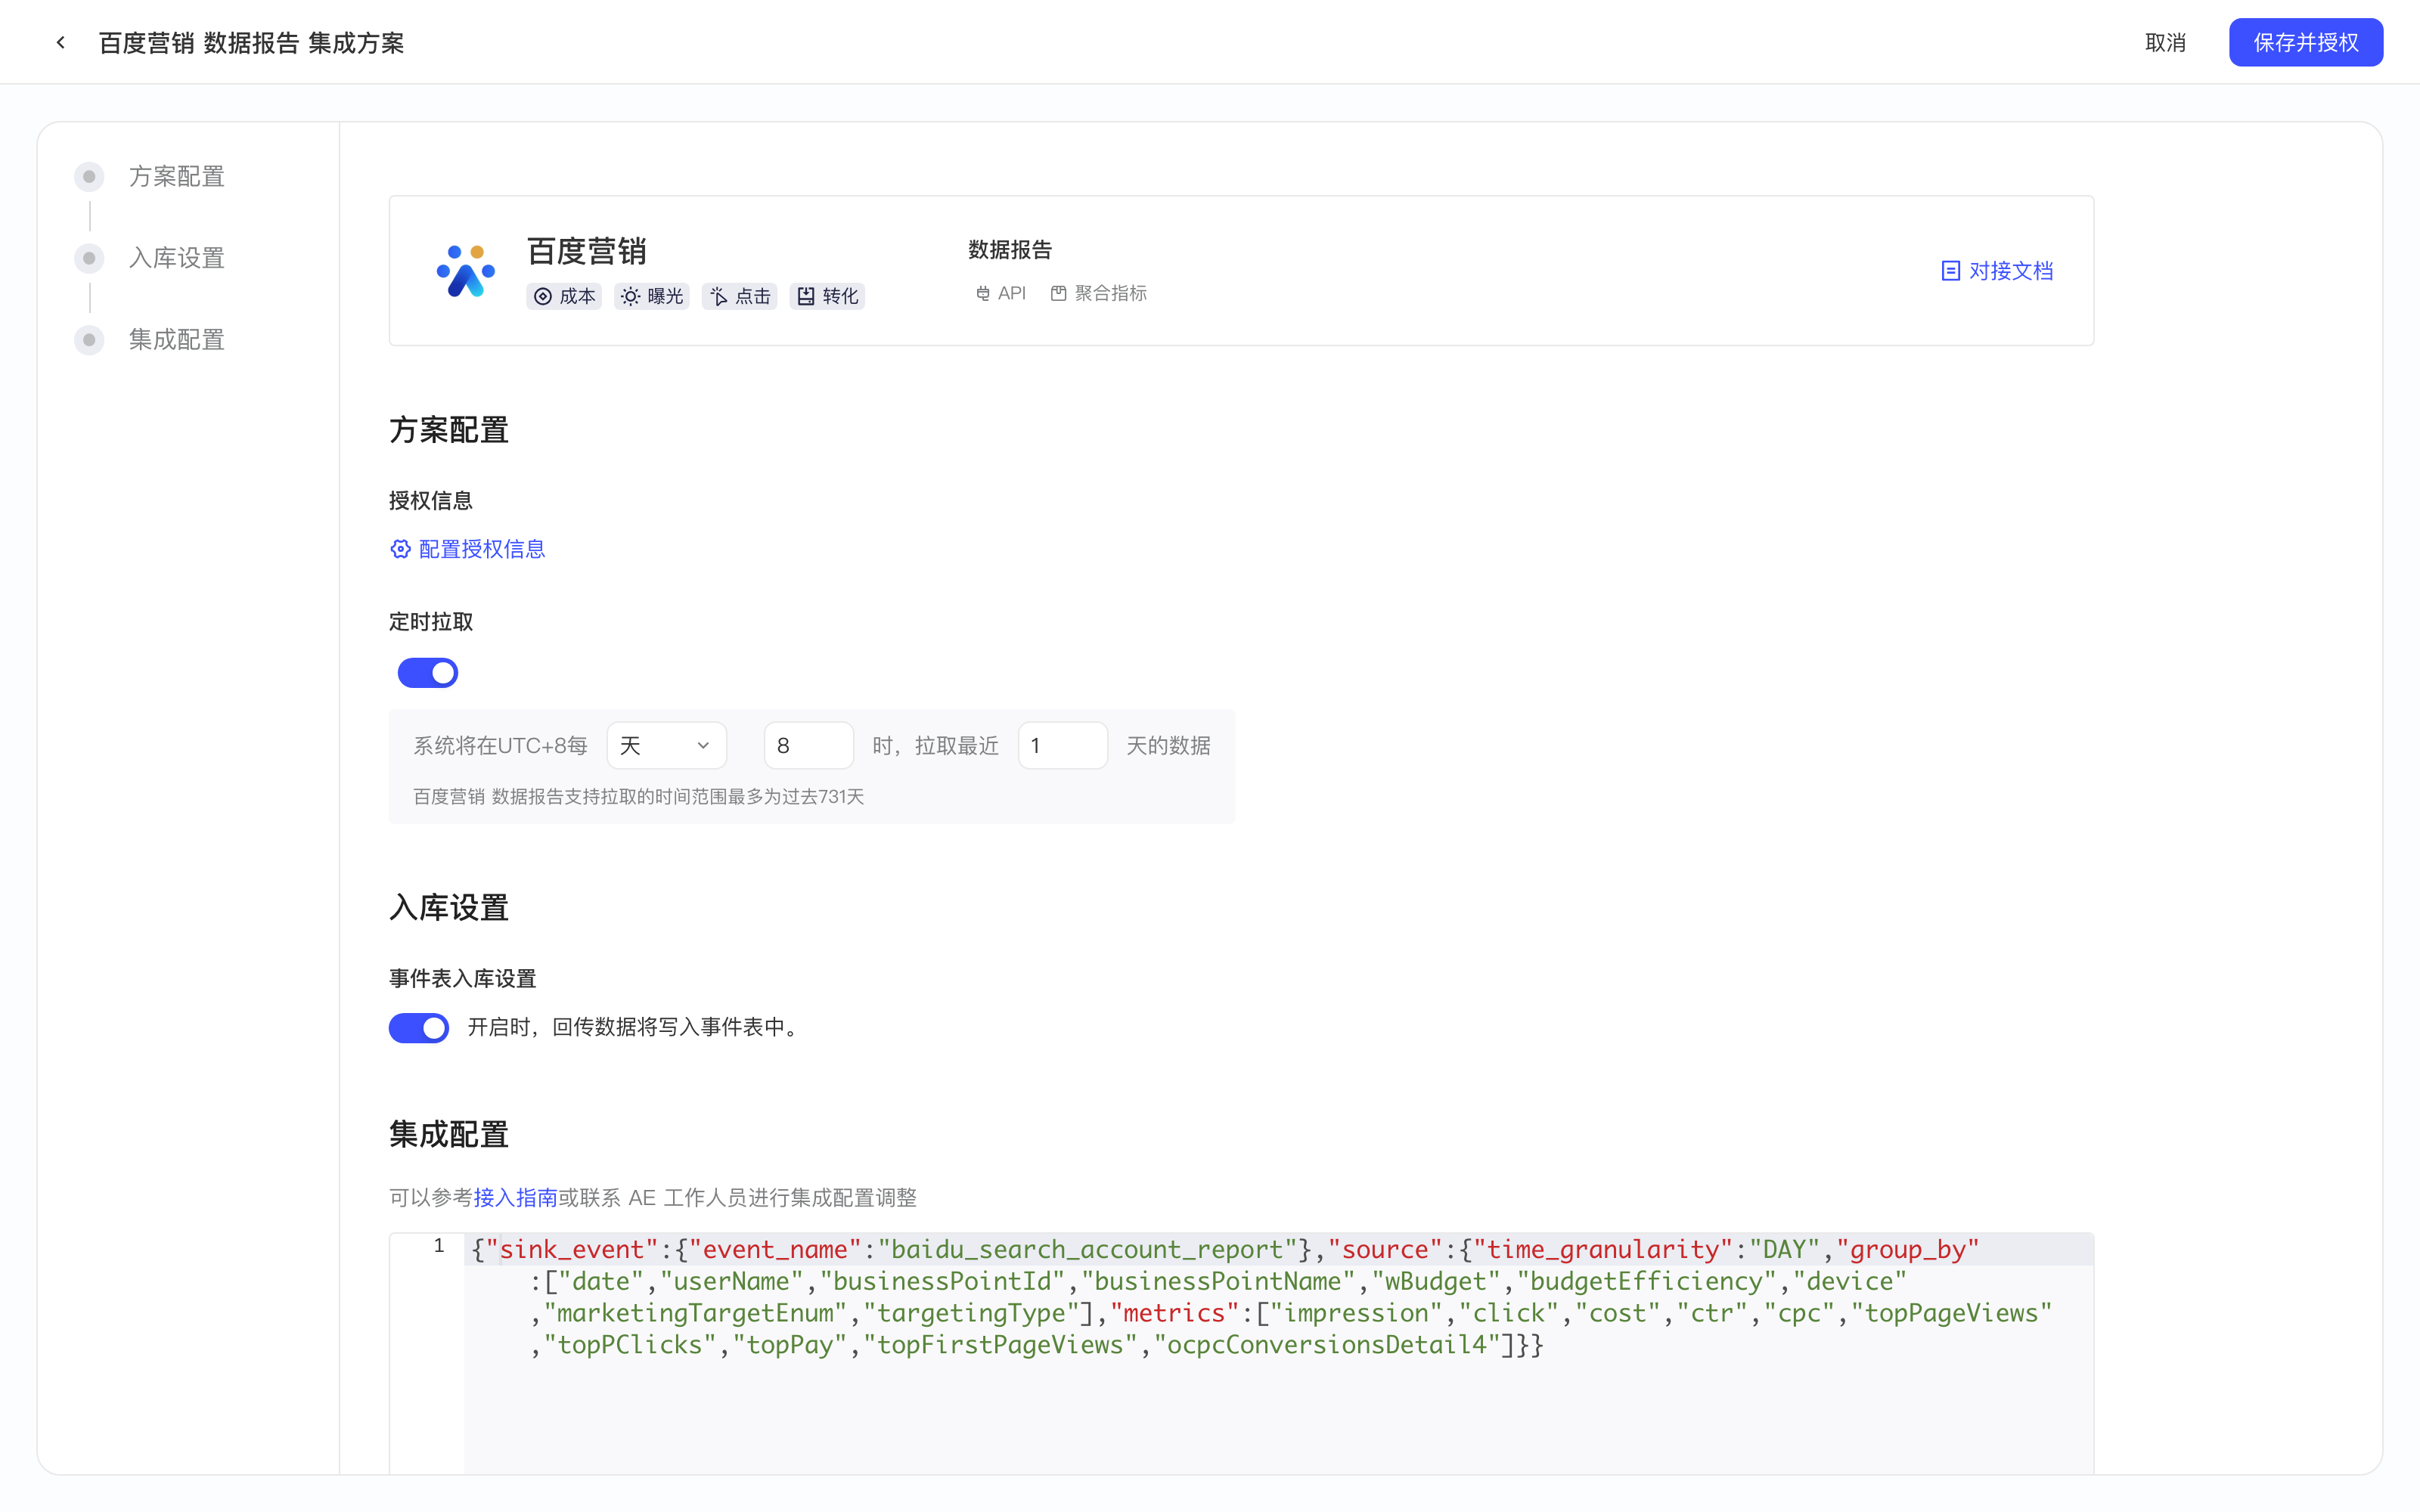Open the 天 frequency dropdown
The height and width of the screenshot is (1512, 2420).
(666, 745)
